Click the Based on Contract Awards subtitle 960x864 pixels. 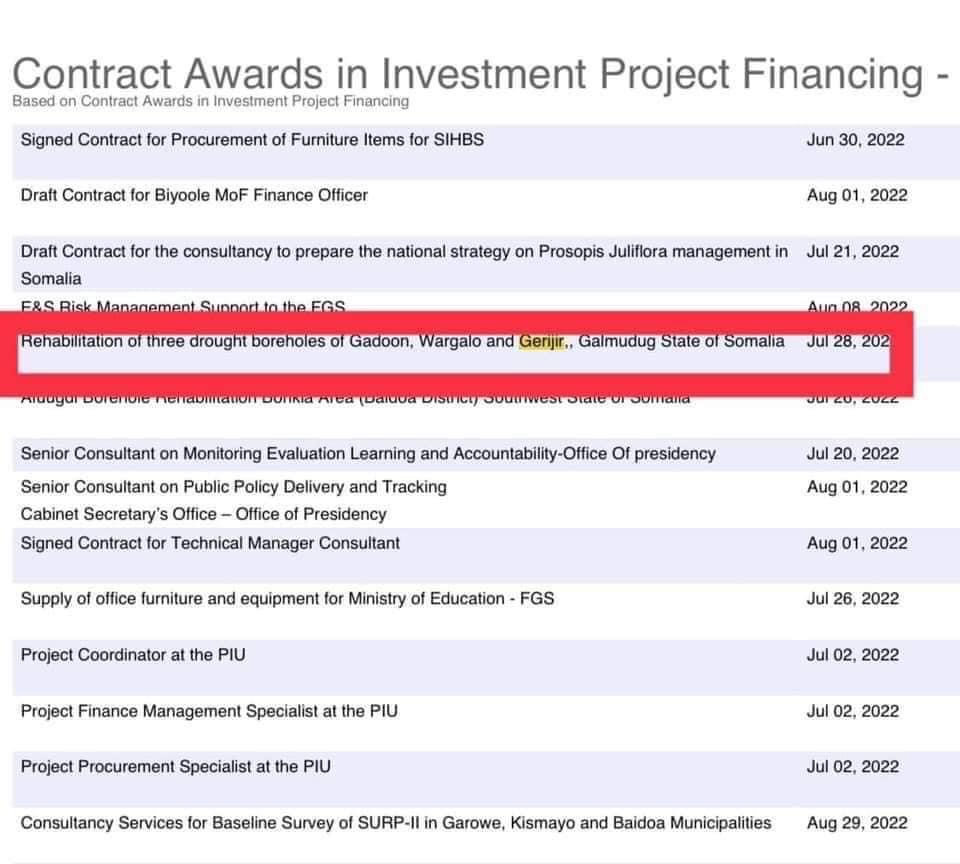(x=211, y=101)
